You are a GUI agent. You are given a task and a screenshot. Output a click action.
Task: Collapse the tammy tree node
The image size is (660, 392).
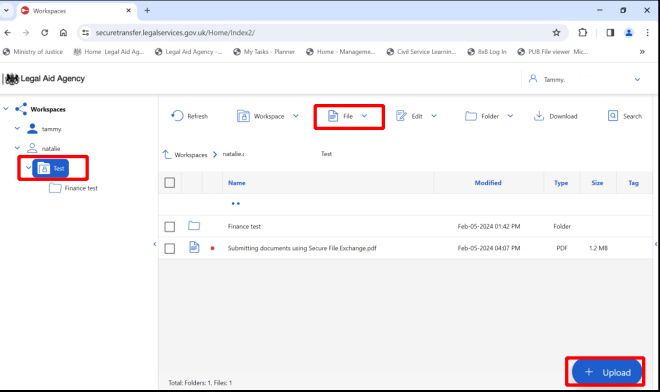point(17,128)
